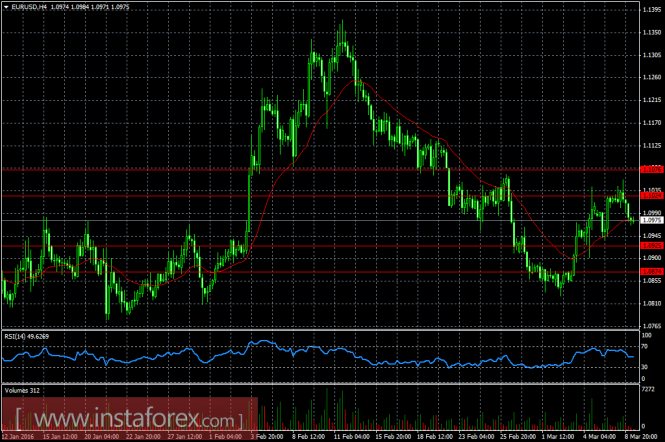Viewport: 665px width, 442px height.
Task: Click the 8 Mar 20:00 time label
Action: [x=642, y=436]
